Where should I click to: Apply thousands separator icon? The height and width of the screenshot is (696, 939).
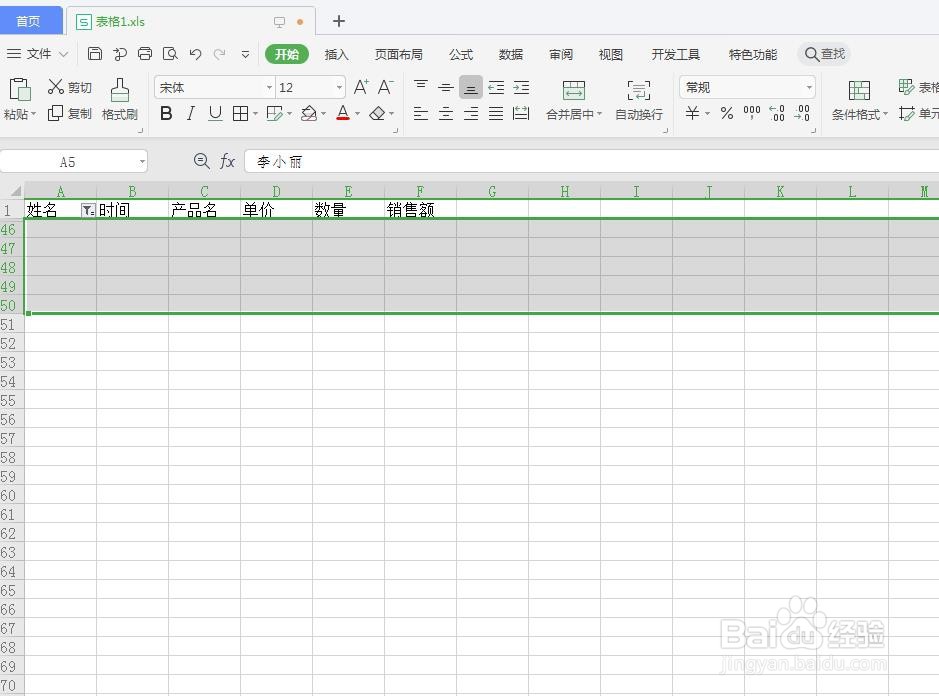[x=752, y=113]
